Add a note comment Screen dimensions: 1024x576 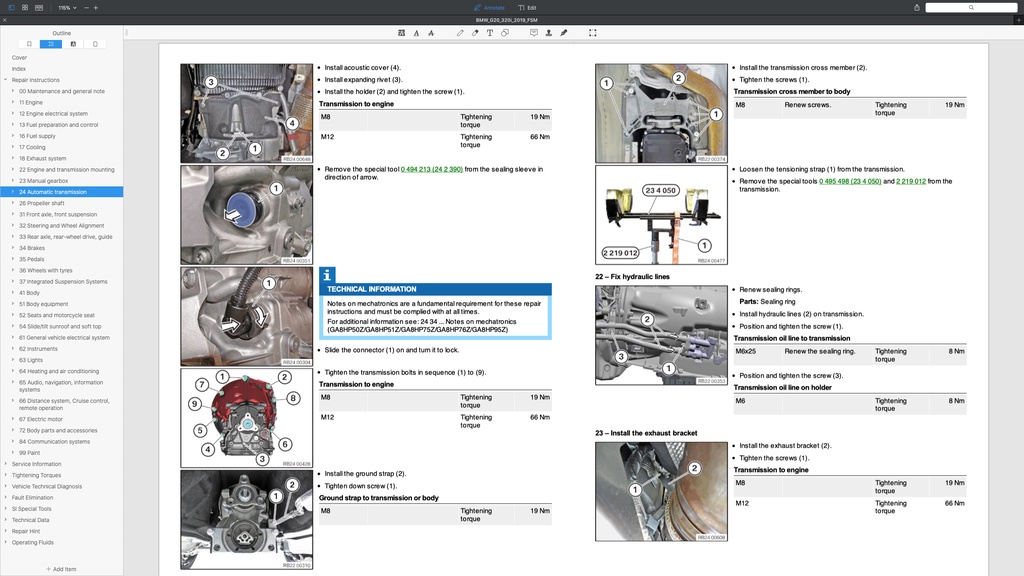pyautogui.click(x=533, y=33)
